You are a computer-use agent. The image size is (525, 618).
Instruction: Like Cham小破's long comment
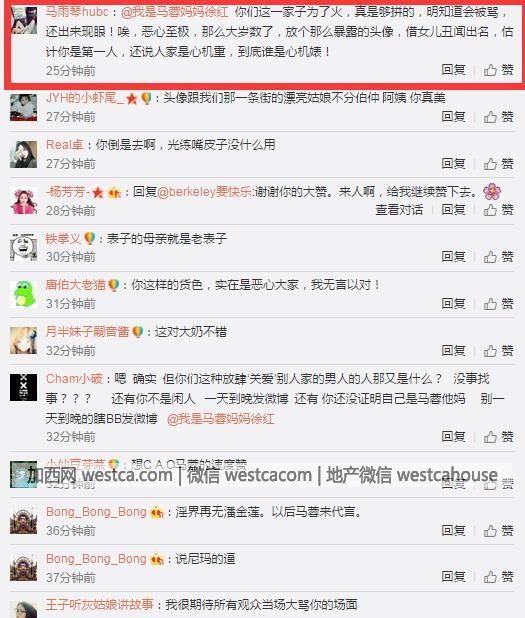499,437
